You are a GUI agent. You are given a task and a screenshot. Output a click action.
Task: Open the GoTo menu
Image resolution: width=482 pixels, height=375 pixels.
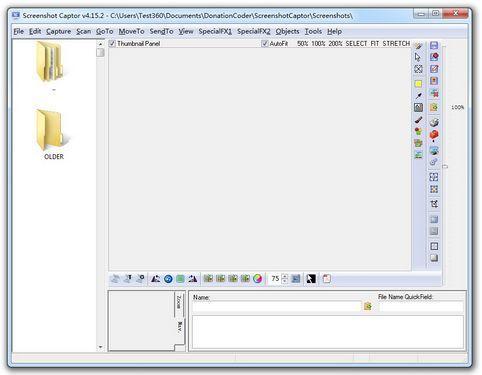click(105, 31)
